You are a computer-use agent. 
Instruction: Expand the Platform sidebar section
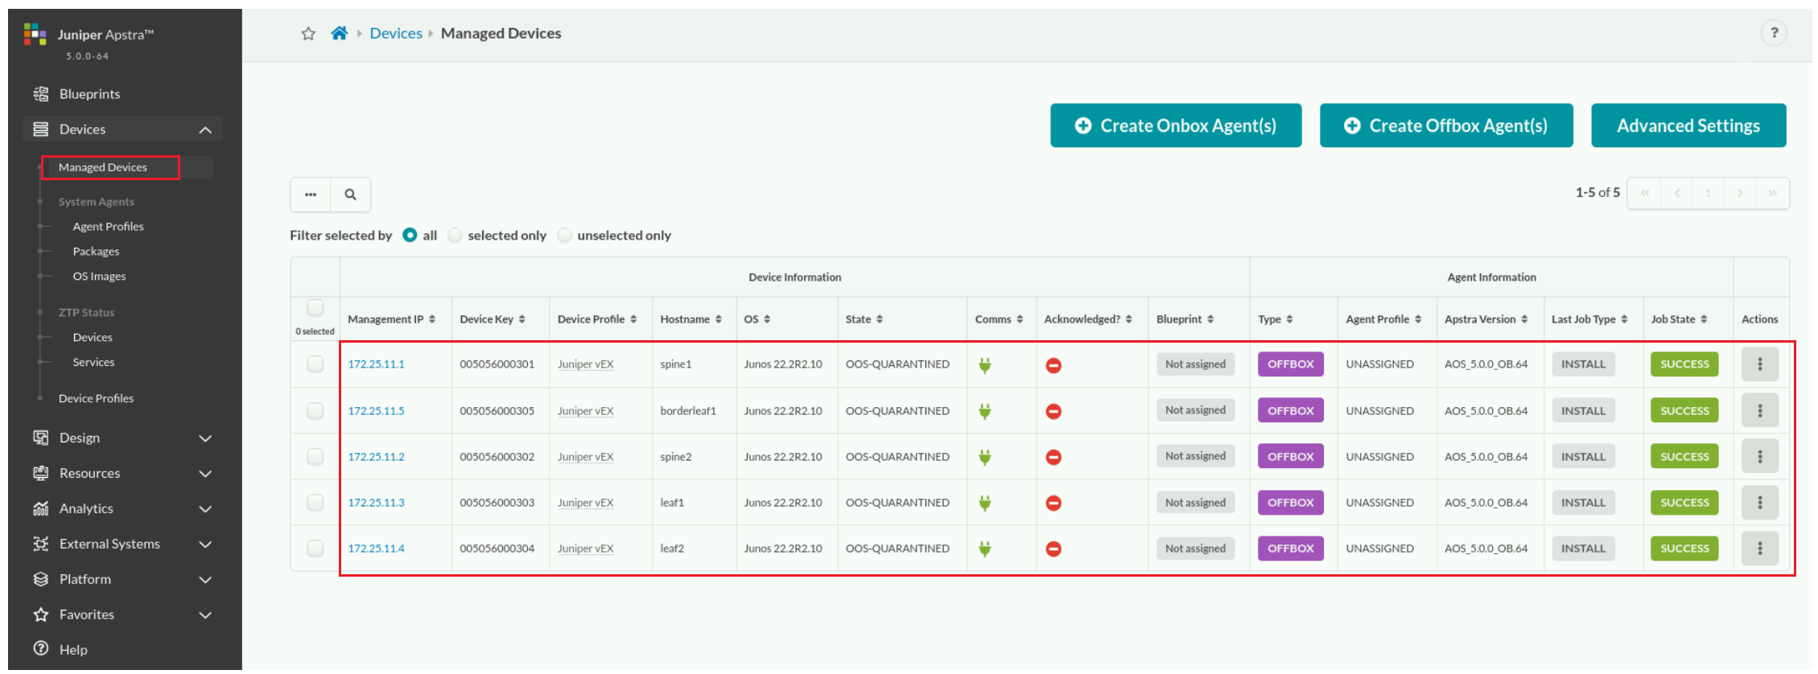(205, 579)
